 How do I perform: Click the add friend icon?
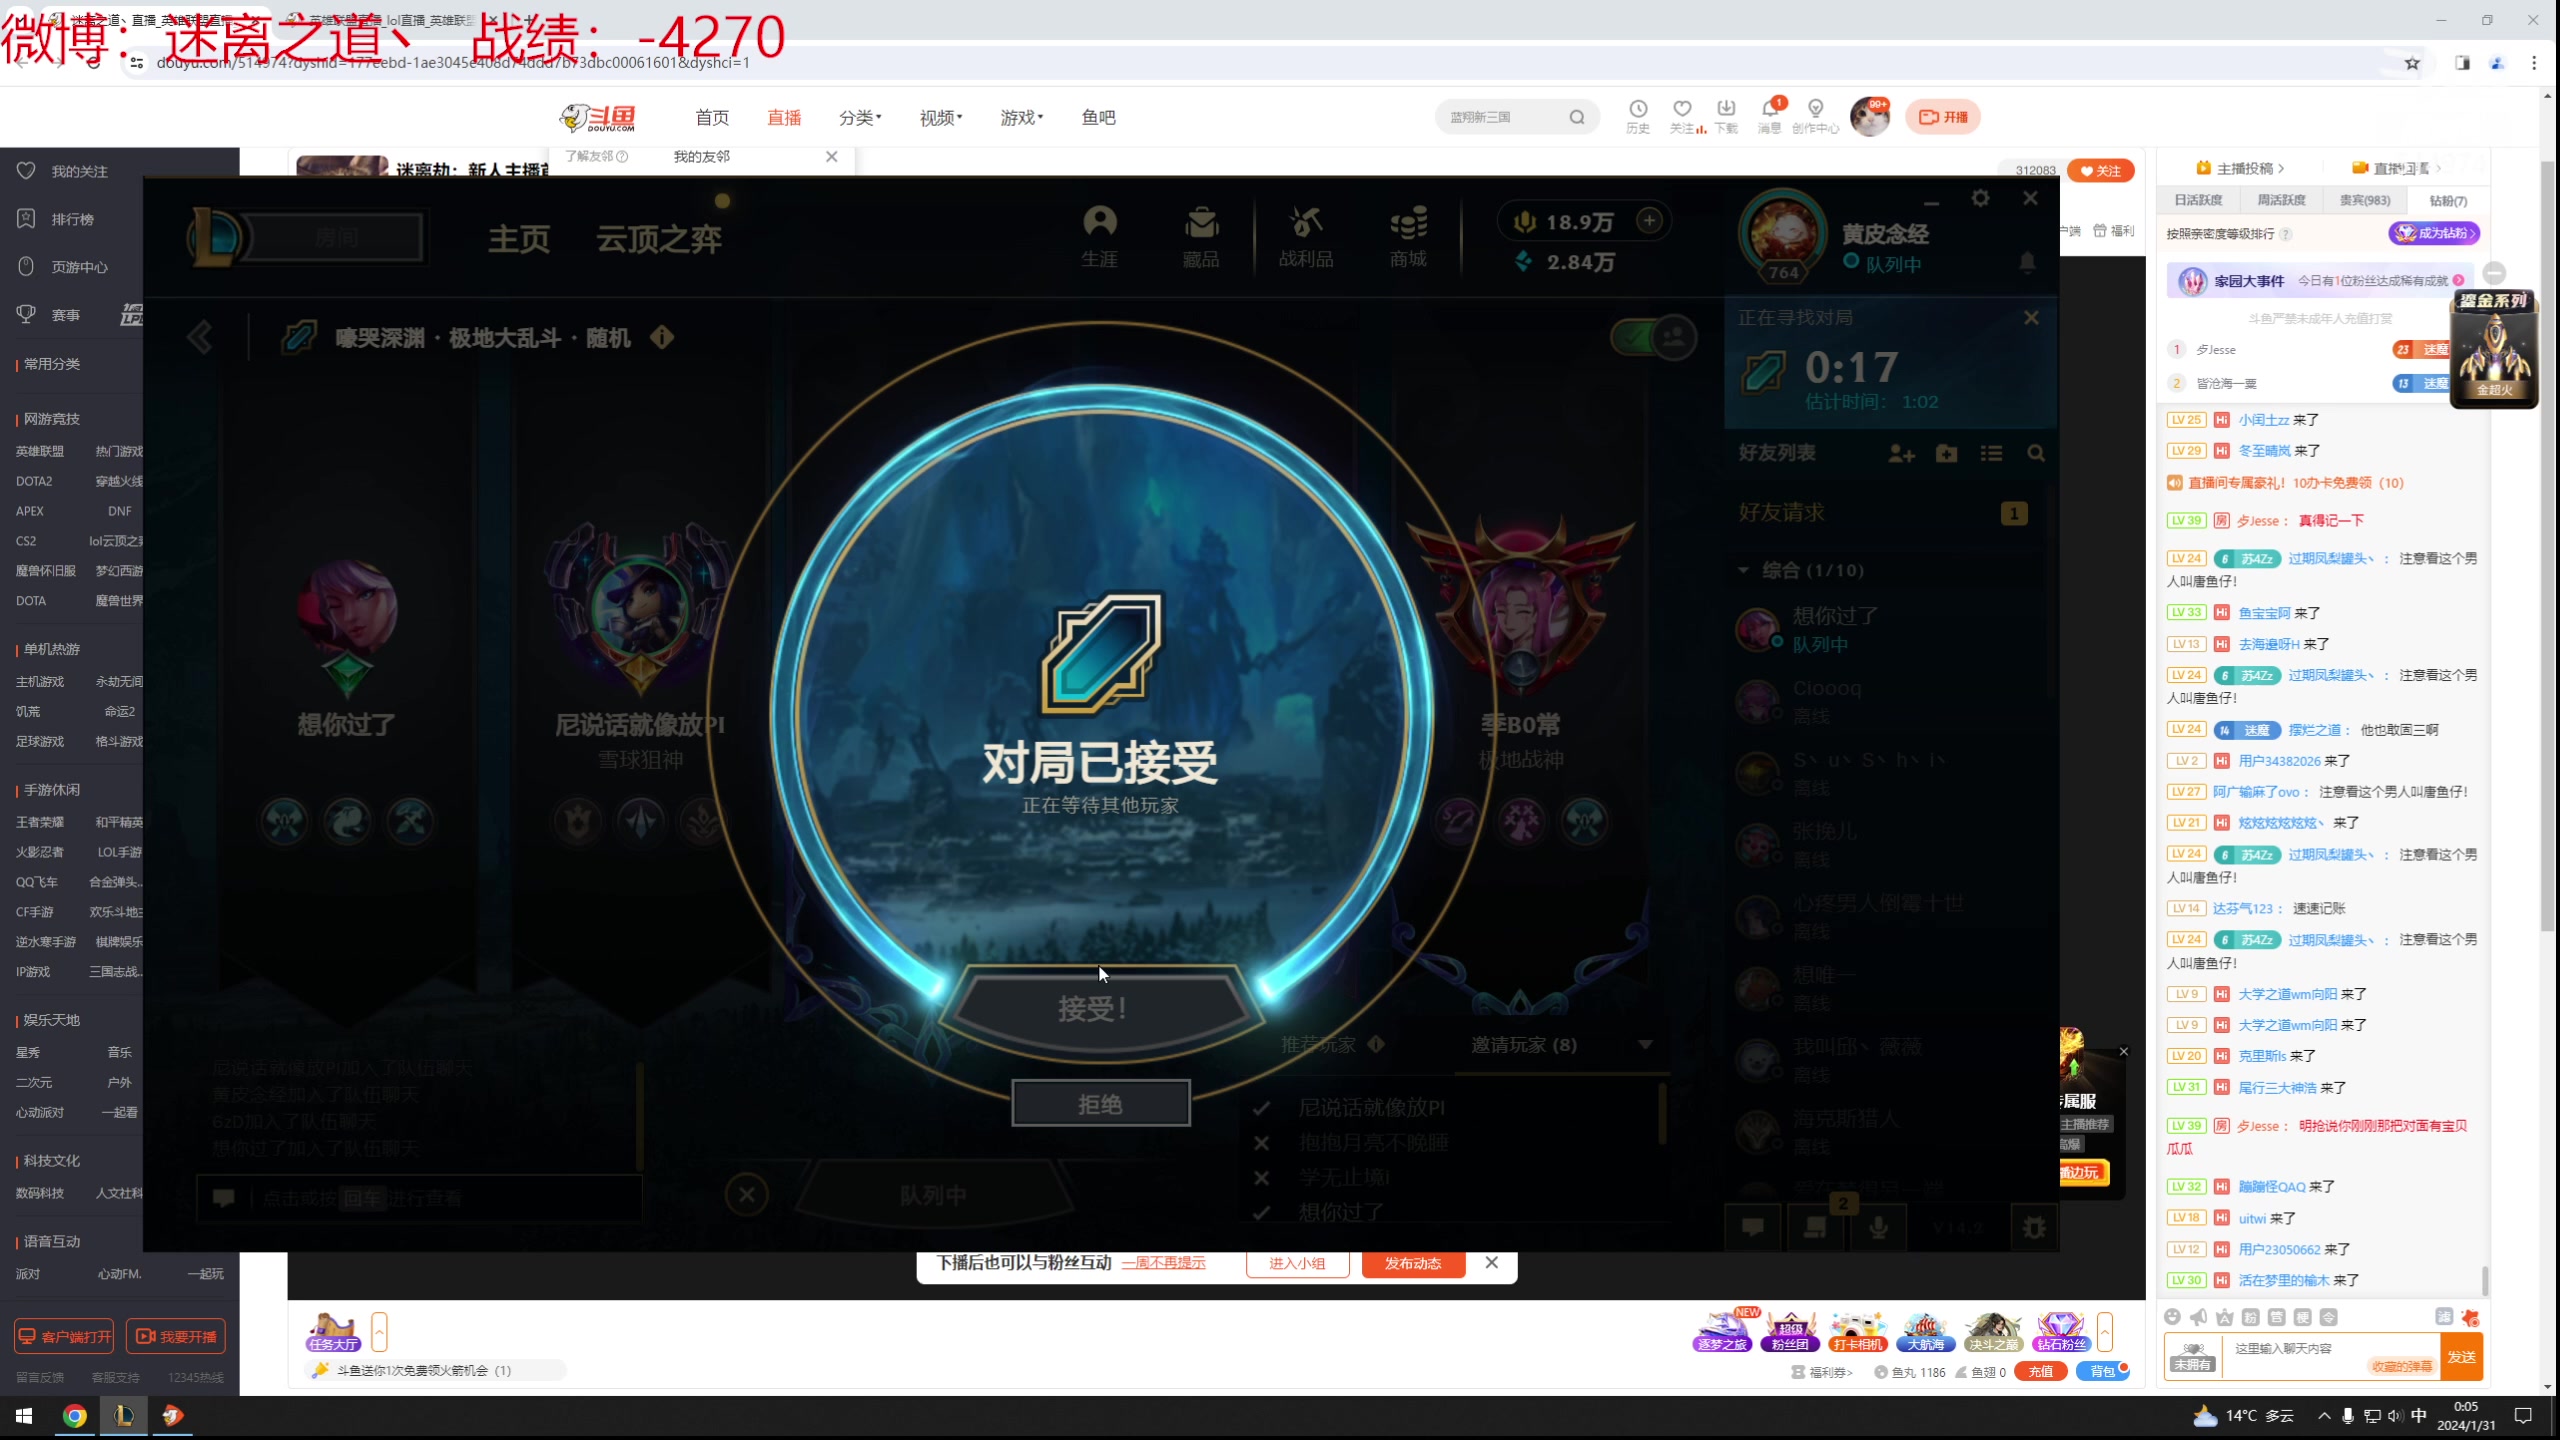click(1901, 454)
